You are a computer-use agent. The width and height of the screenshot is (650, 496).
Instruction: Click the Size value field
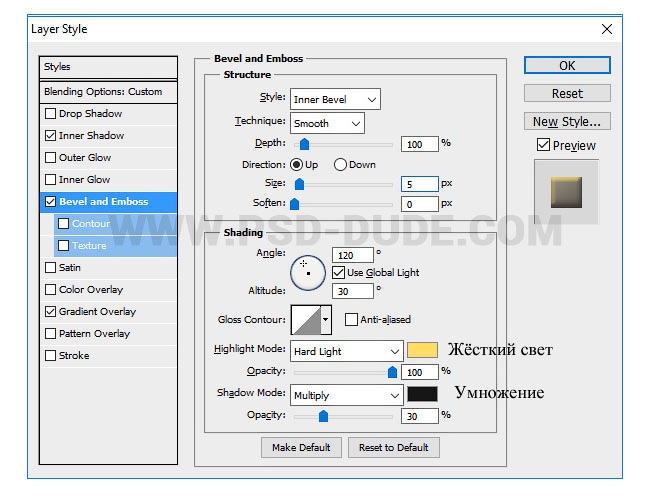point(419,184)
